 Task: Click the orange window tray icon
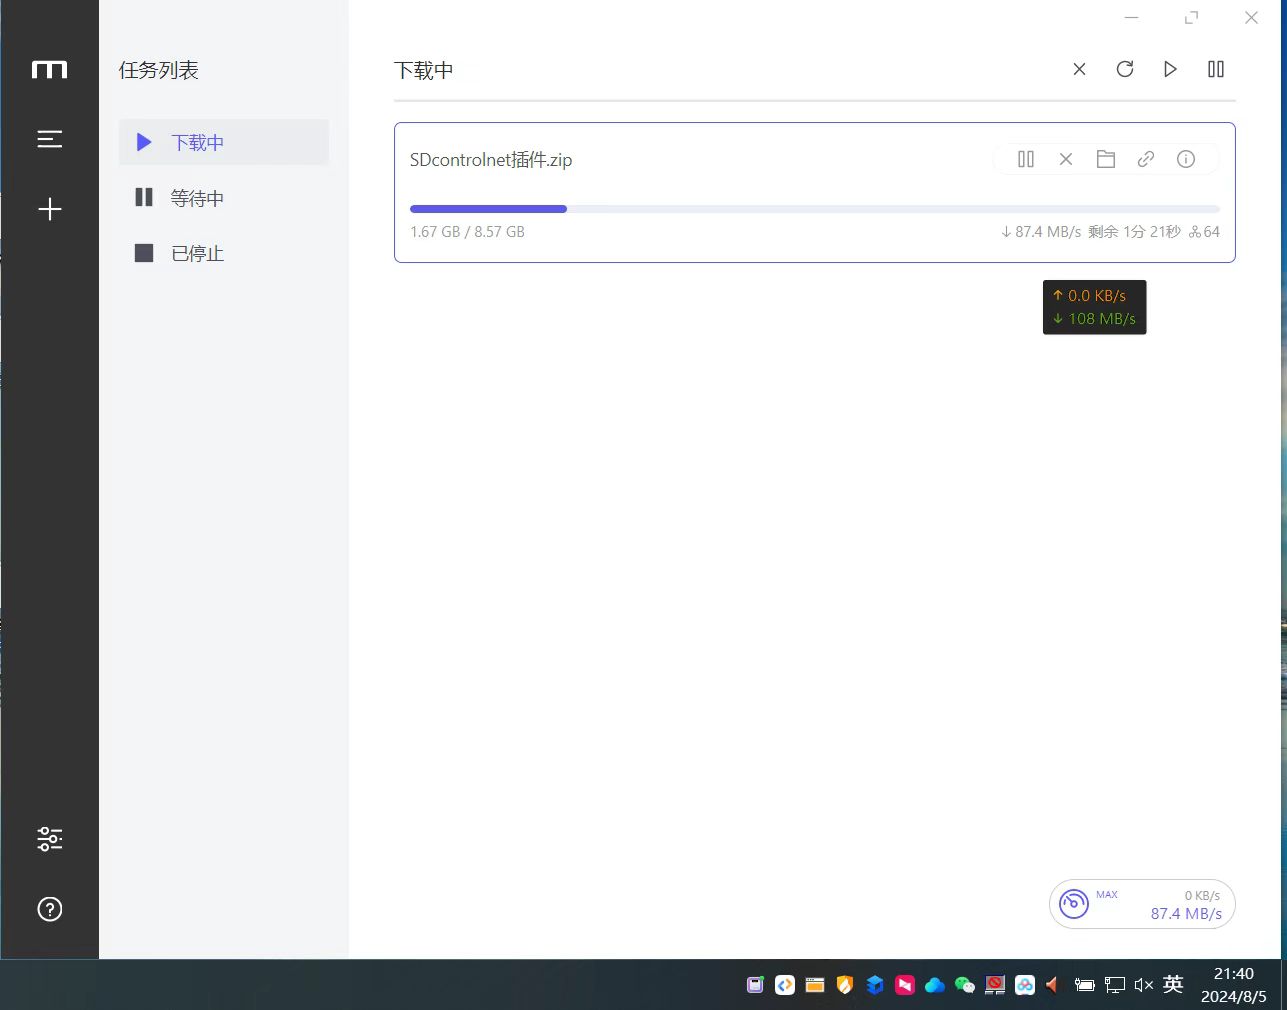click(x=815, y=985)
